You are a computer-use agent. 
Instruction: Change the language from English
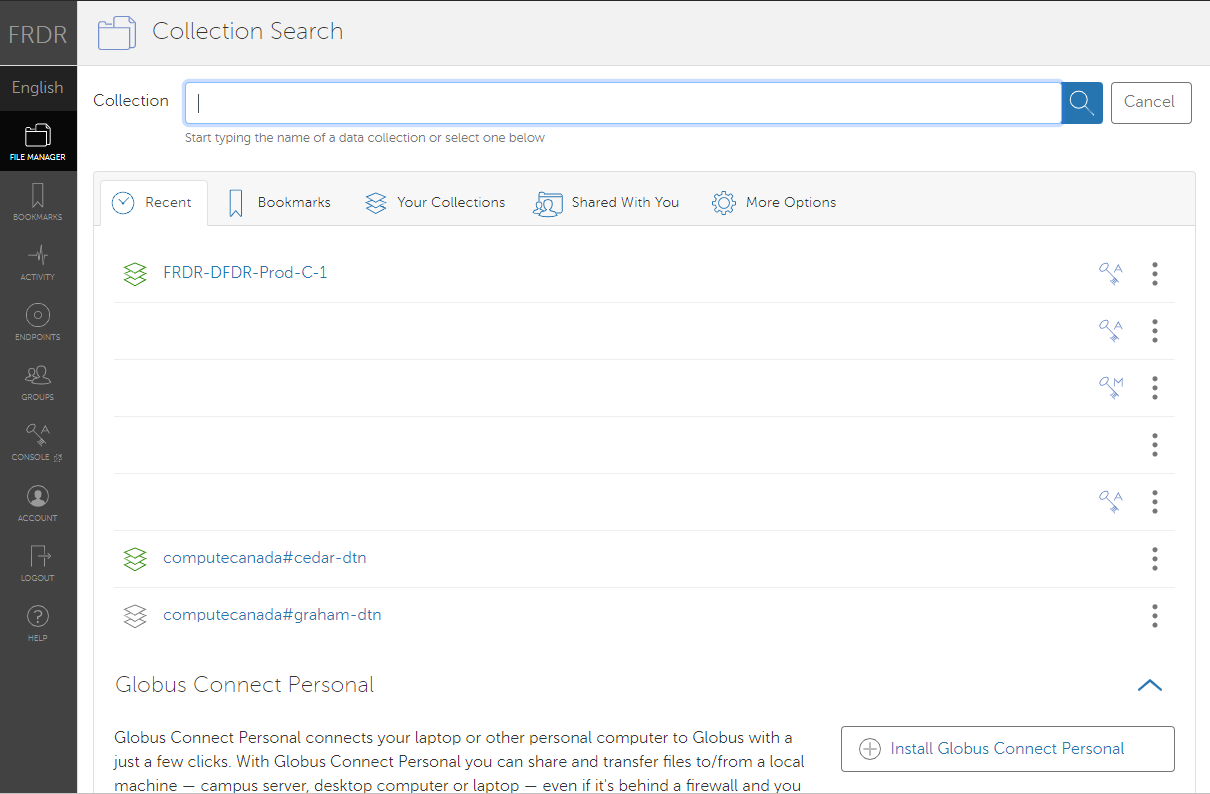tap(38, 88)
